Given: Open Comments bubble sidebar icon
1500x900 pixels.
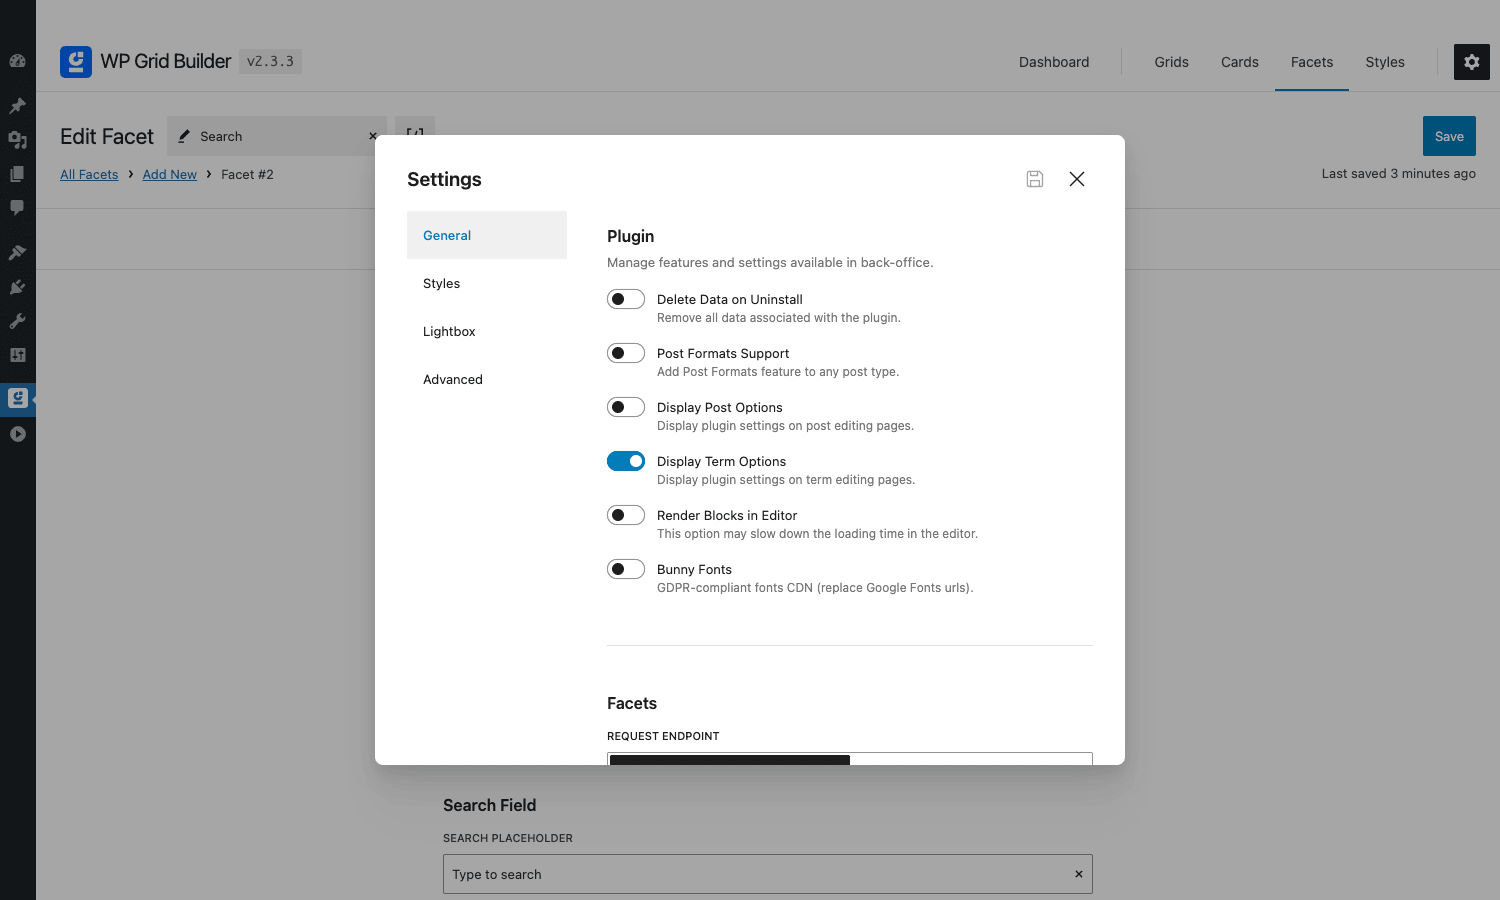Looking at the screenshot, I should click(x=17, y=208).
